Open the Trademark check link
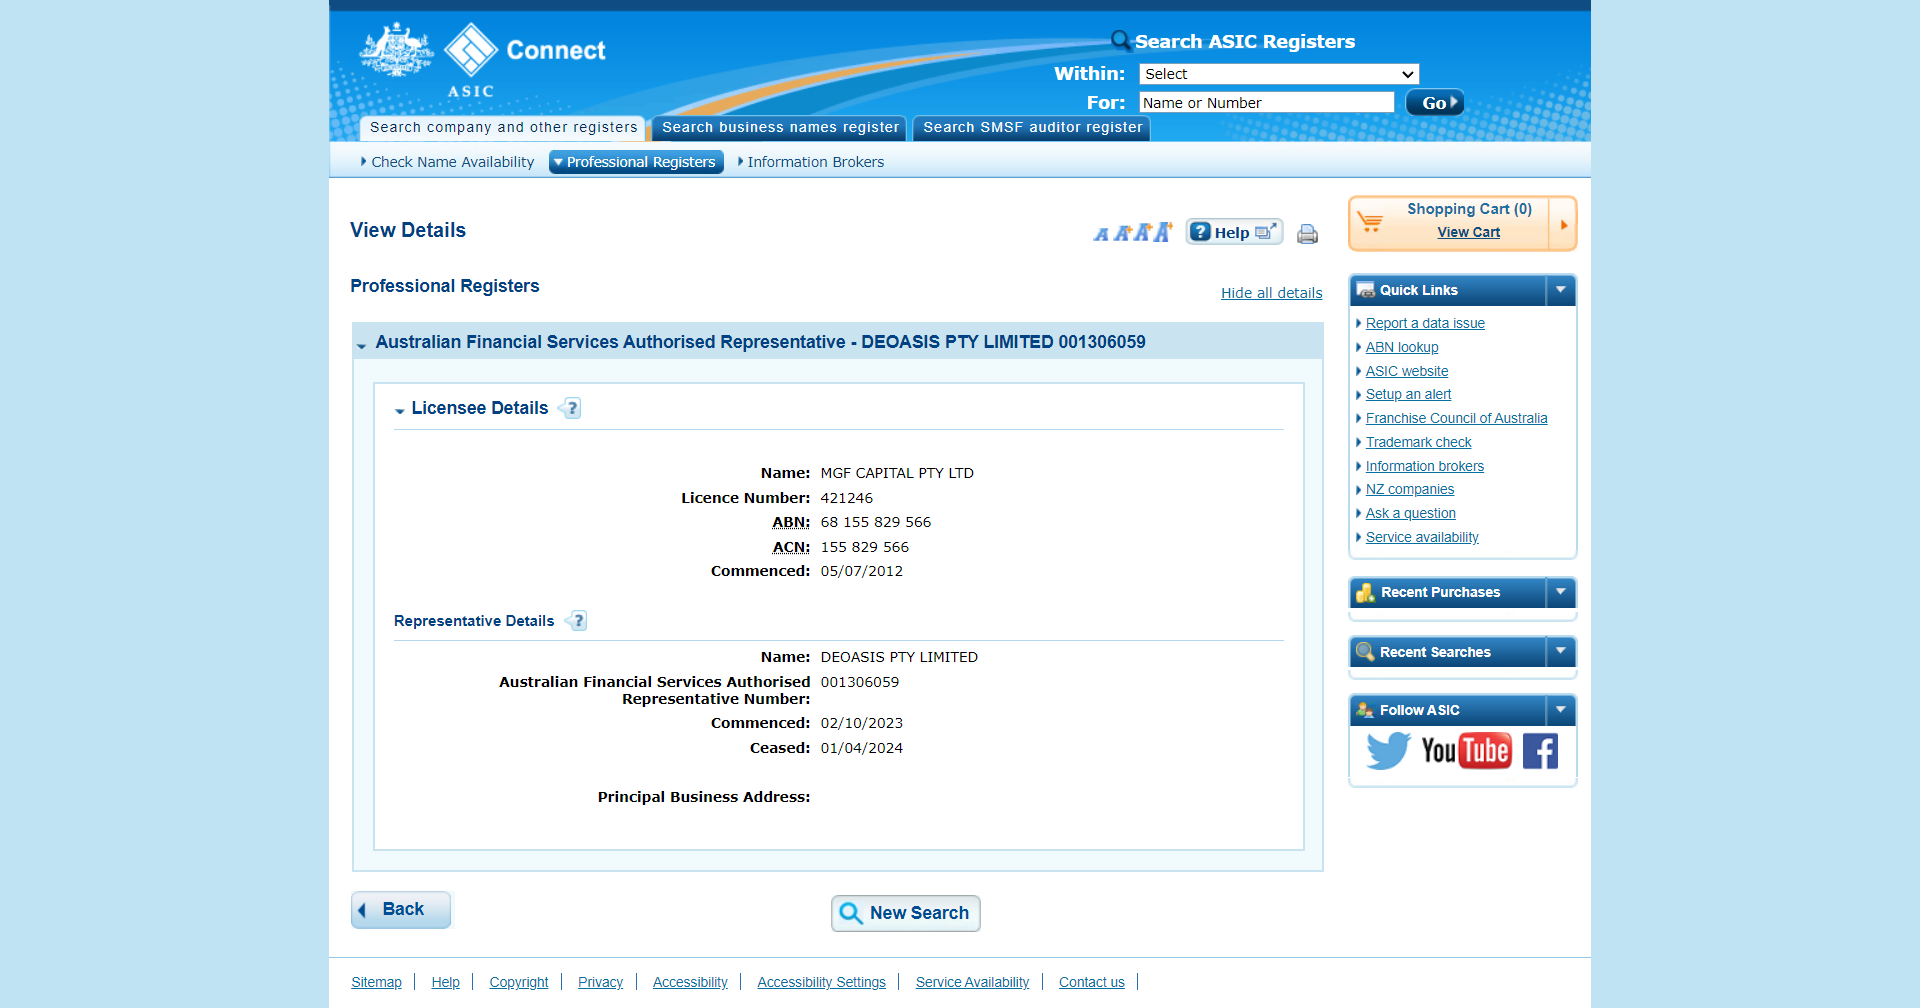The width and height of the screenshot is (1920, 1008). pyautogui.click(x=1418, y=442)
